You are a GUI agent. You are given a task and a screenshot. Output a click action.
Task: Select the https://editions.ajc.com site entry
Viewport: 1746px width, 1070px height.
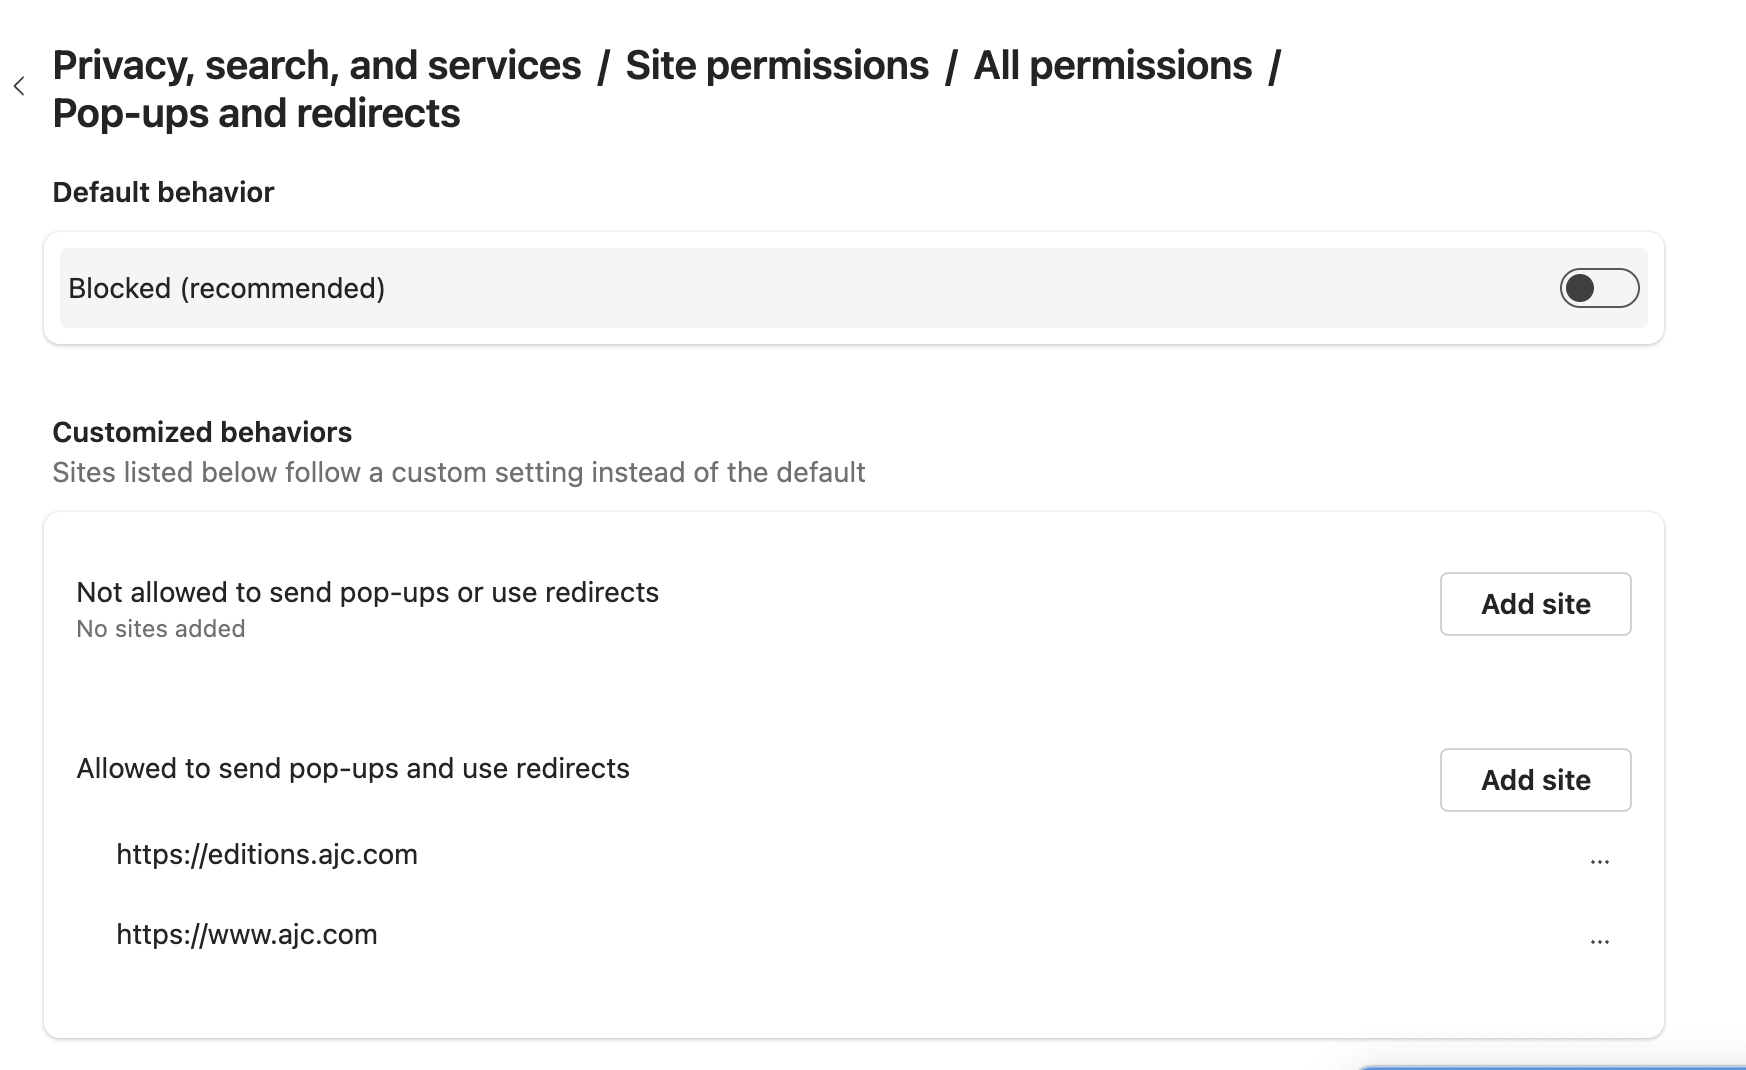tap(267, 855)
